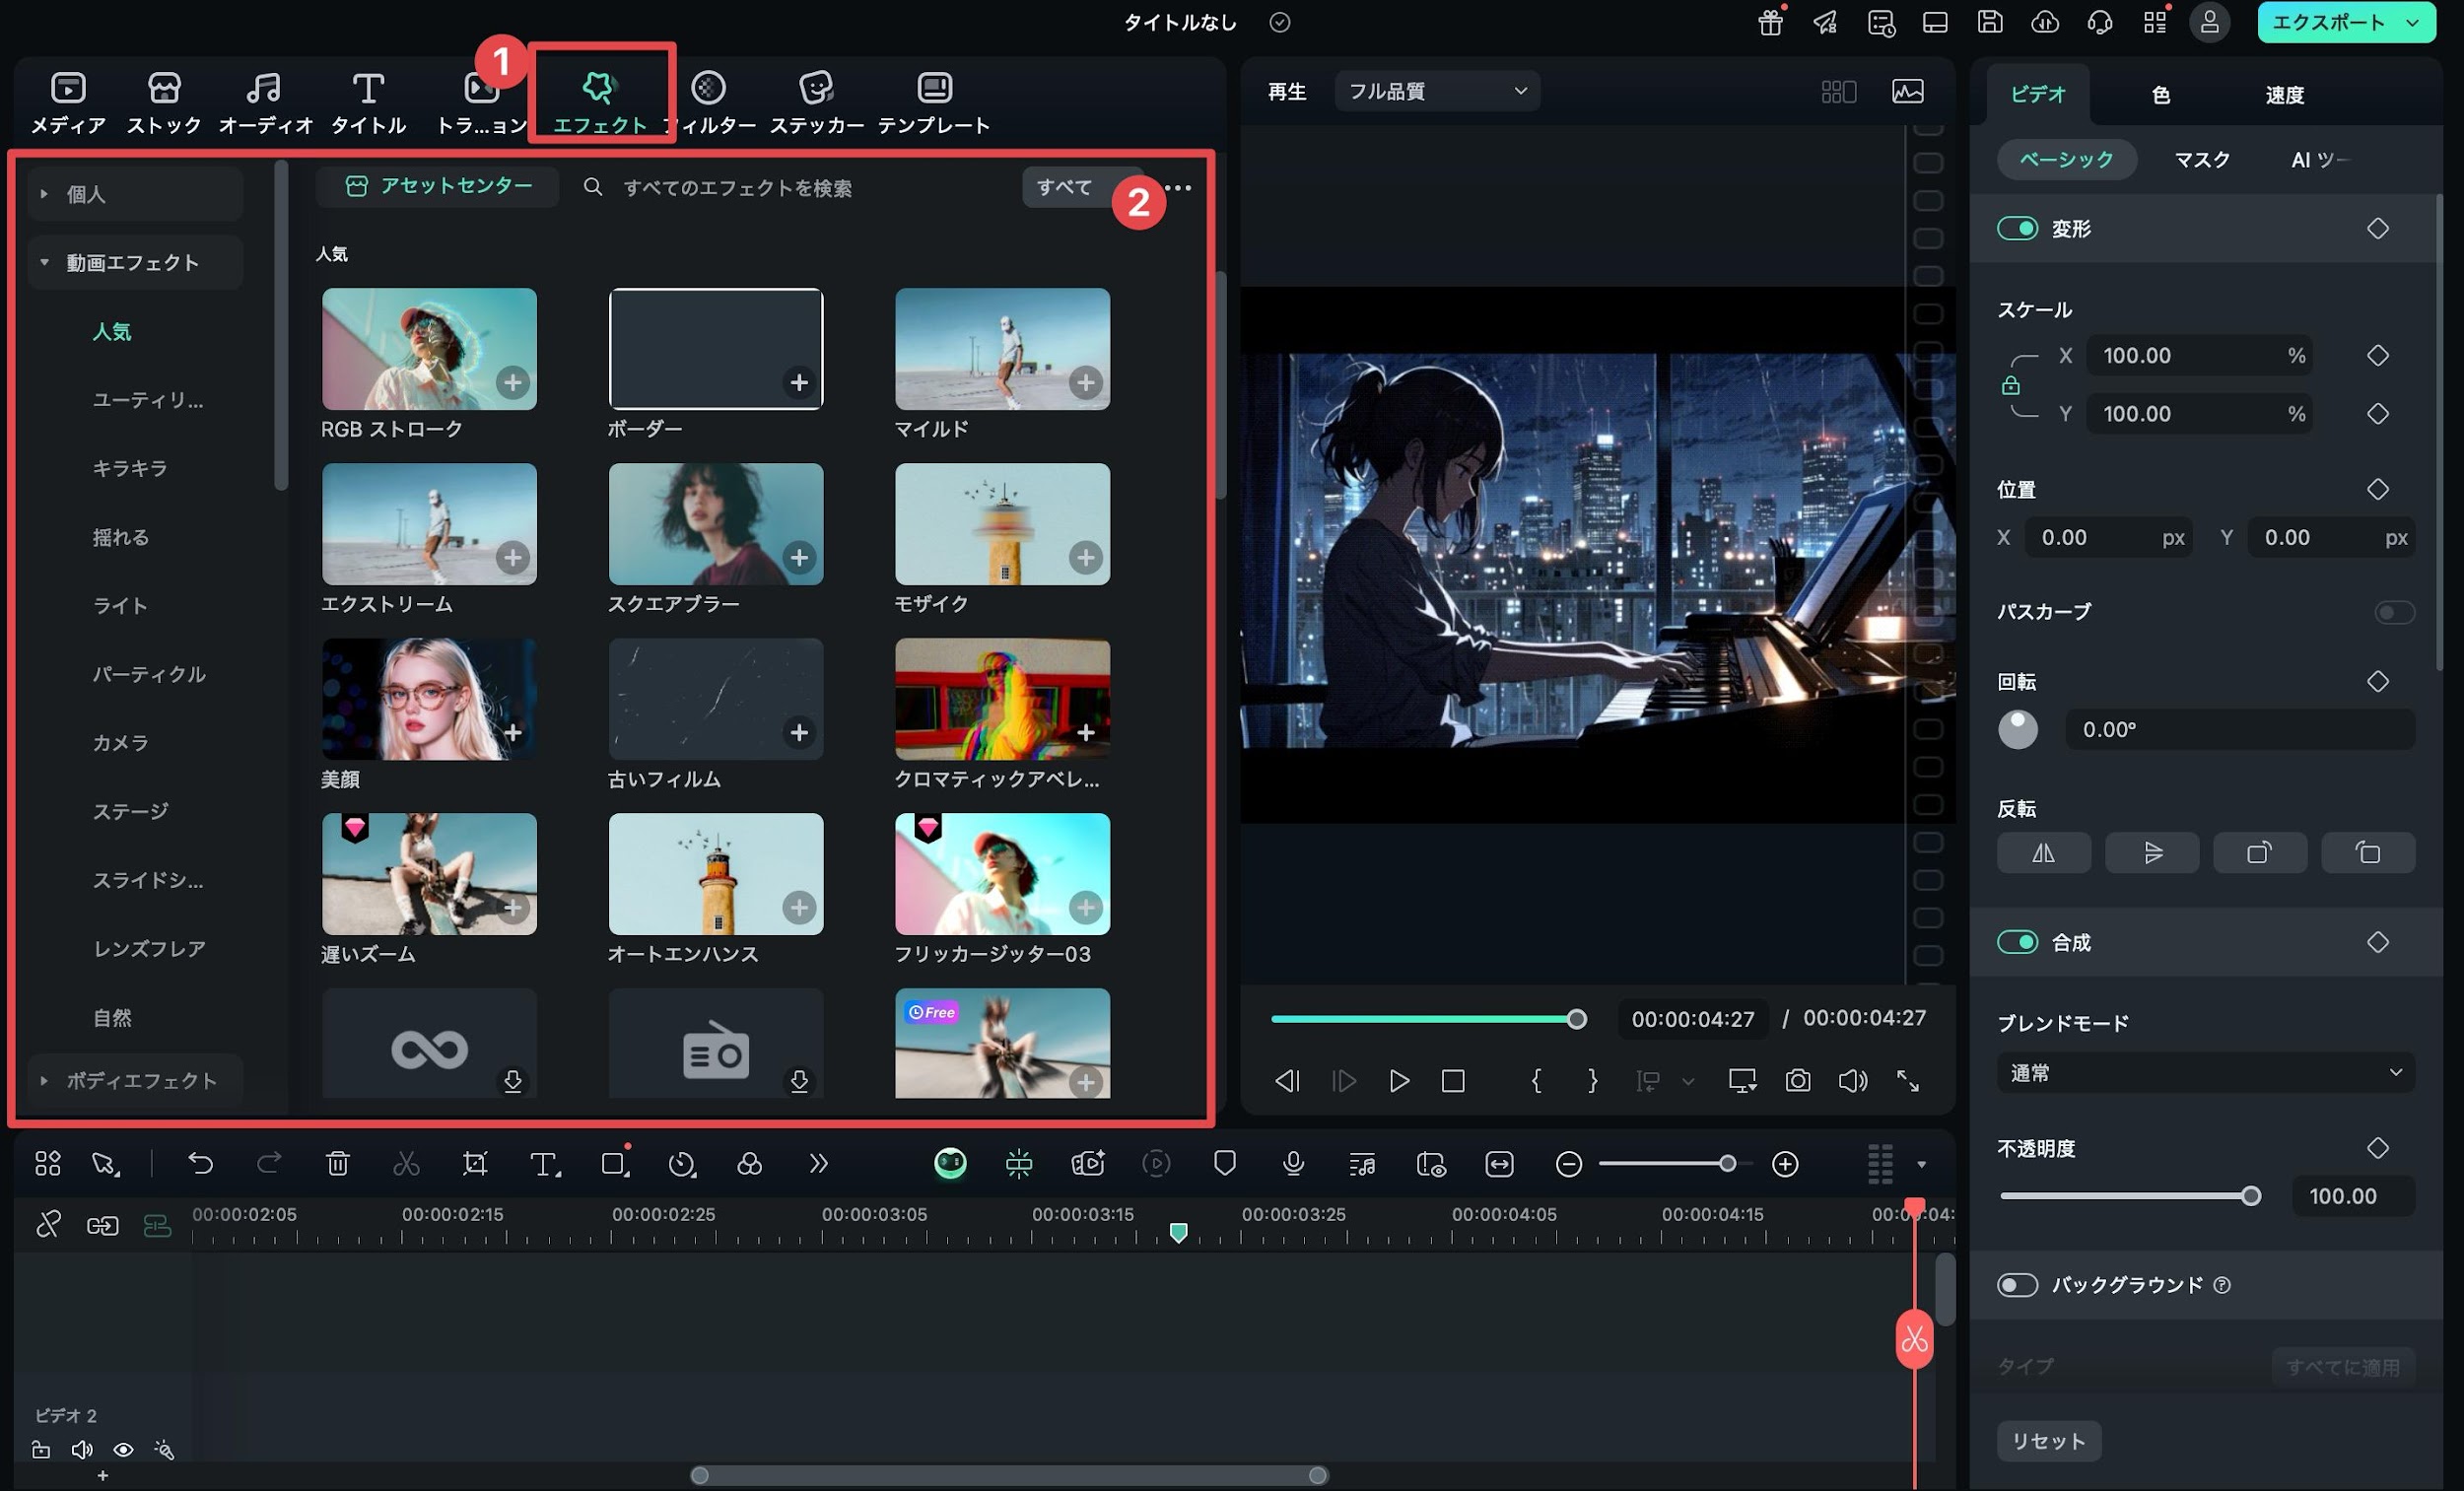
Task: Open the Audio (オーディオ) panel
Action: (265, 102)
